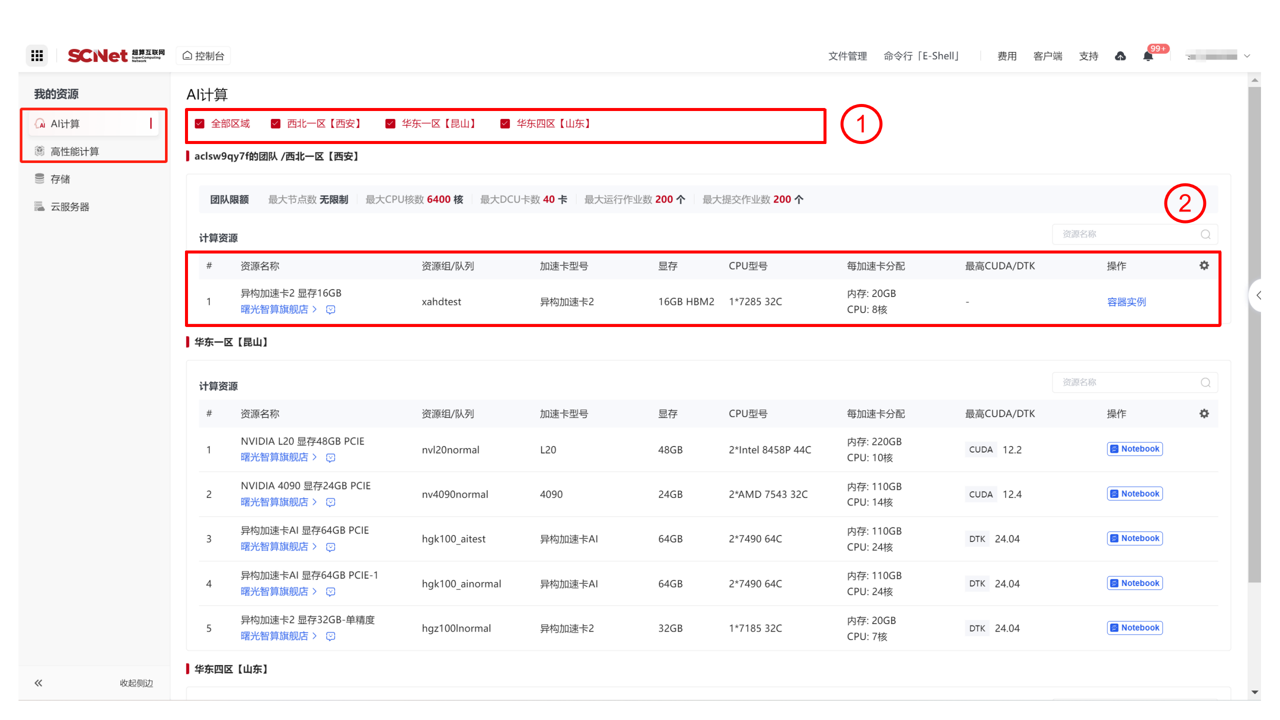
Task: Toggle the 西北一区【西安】 checkbox
Action: coord(276,124)
